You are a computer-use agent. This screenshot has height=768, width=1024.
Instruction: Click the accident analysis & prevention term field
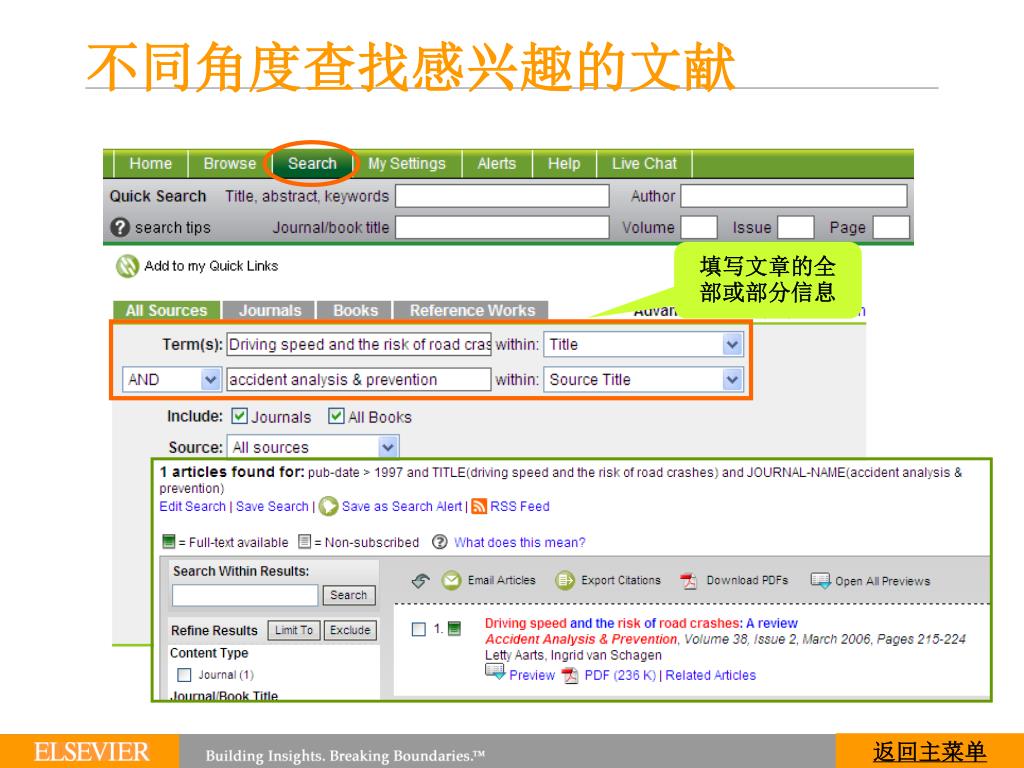click(x=359, y=379)
